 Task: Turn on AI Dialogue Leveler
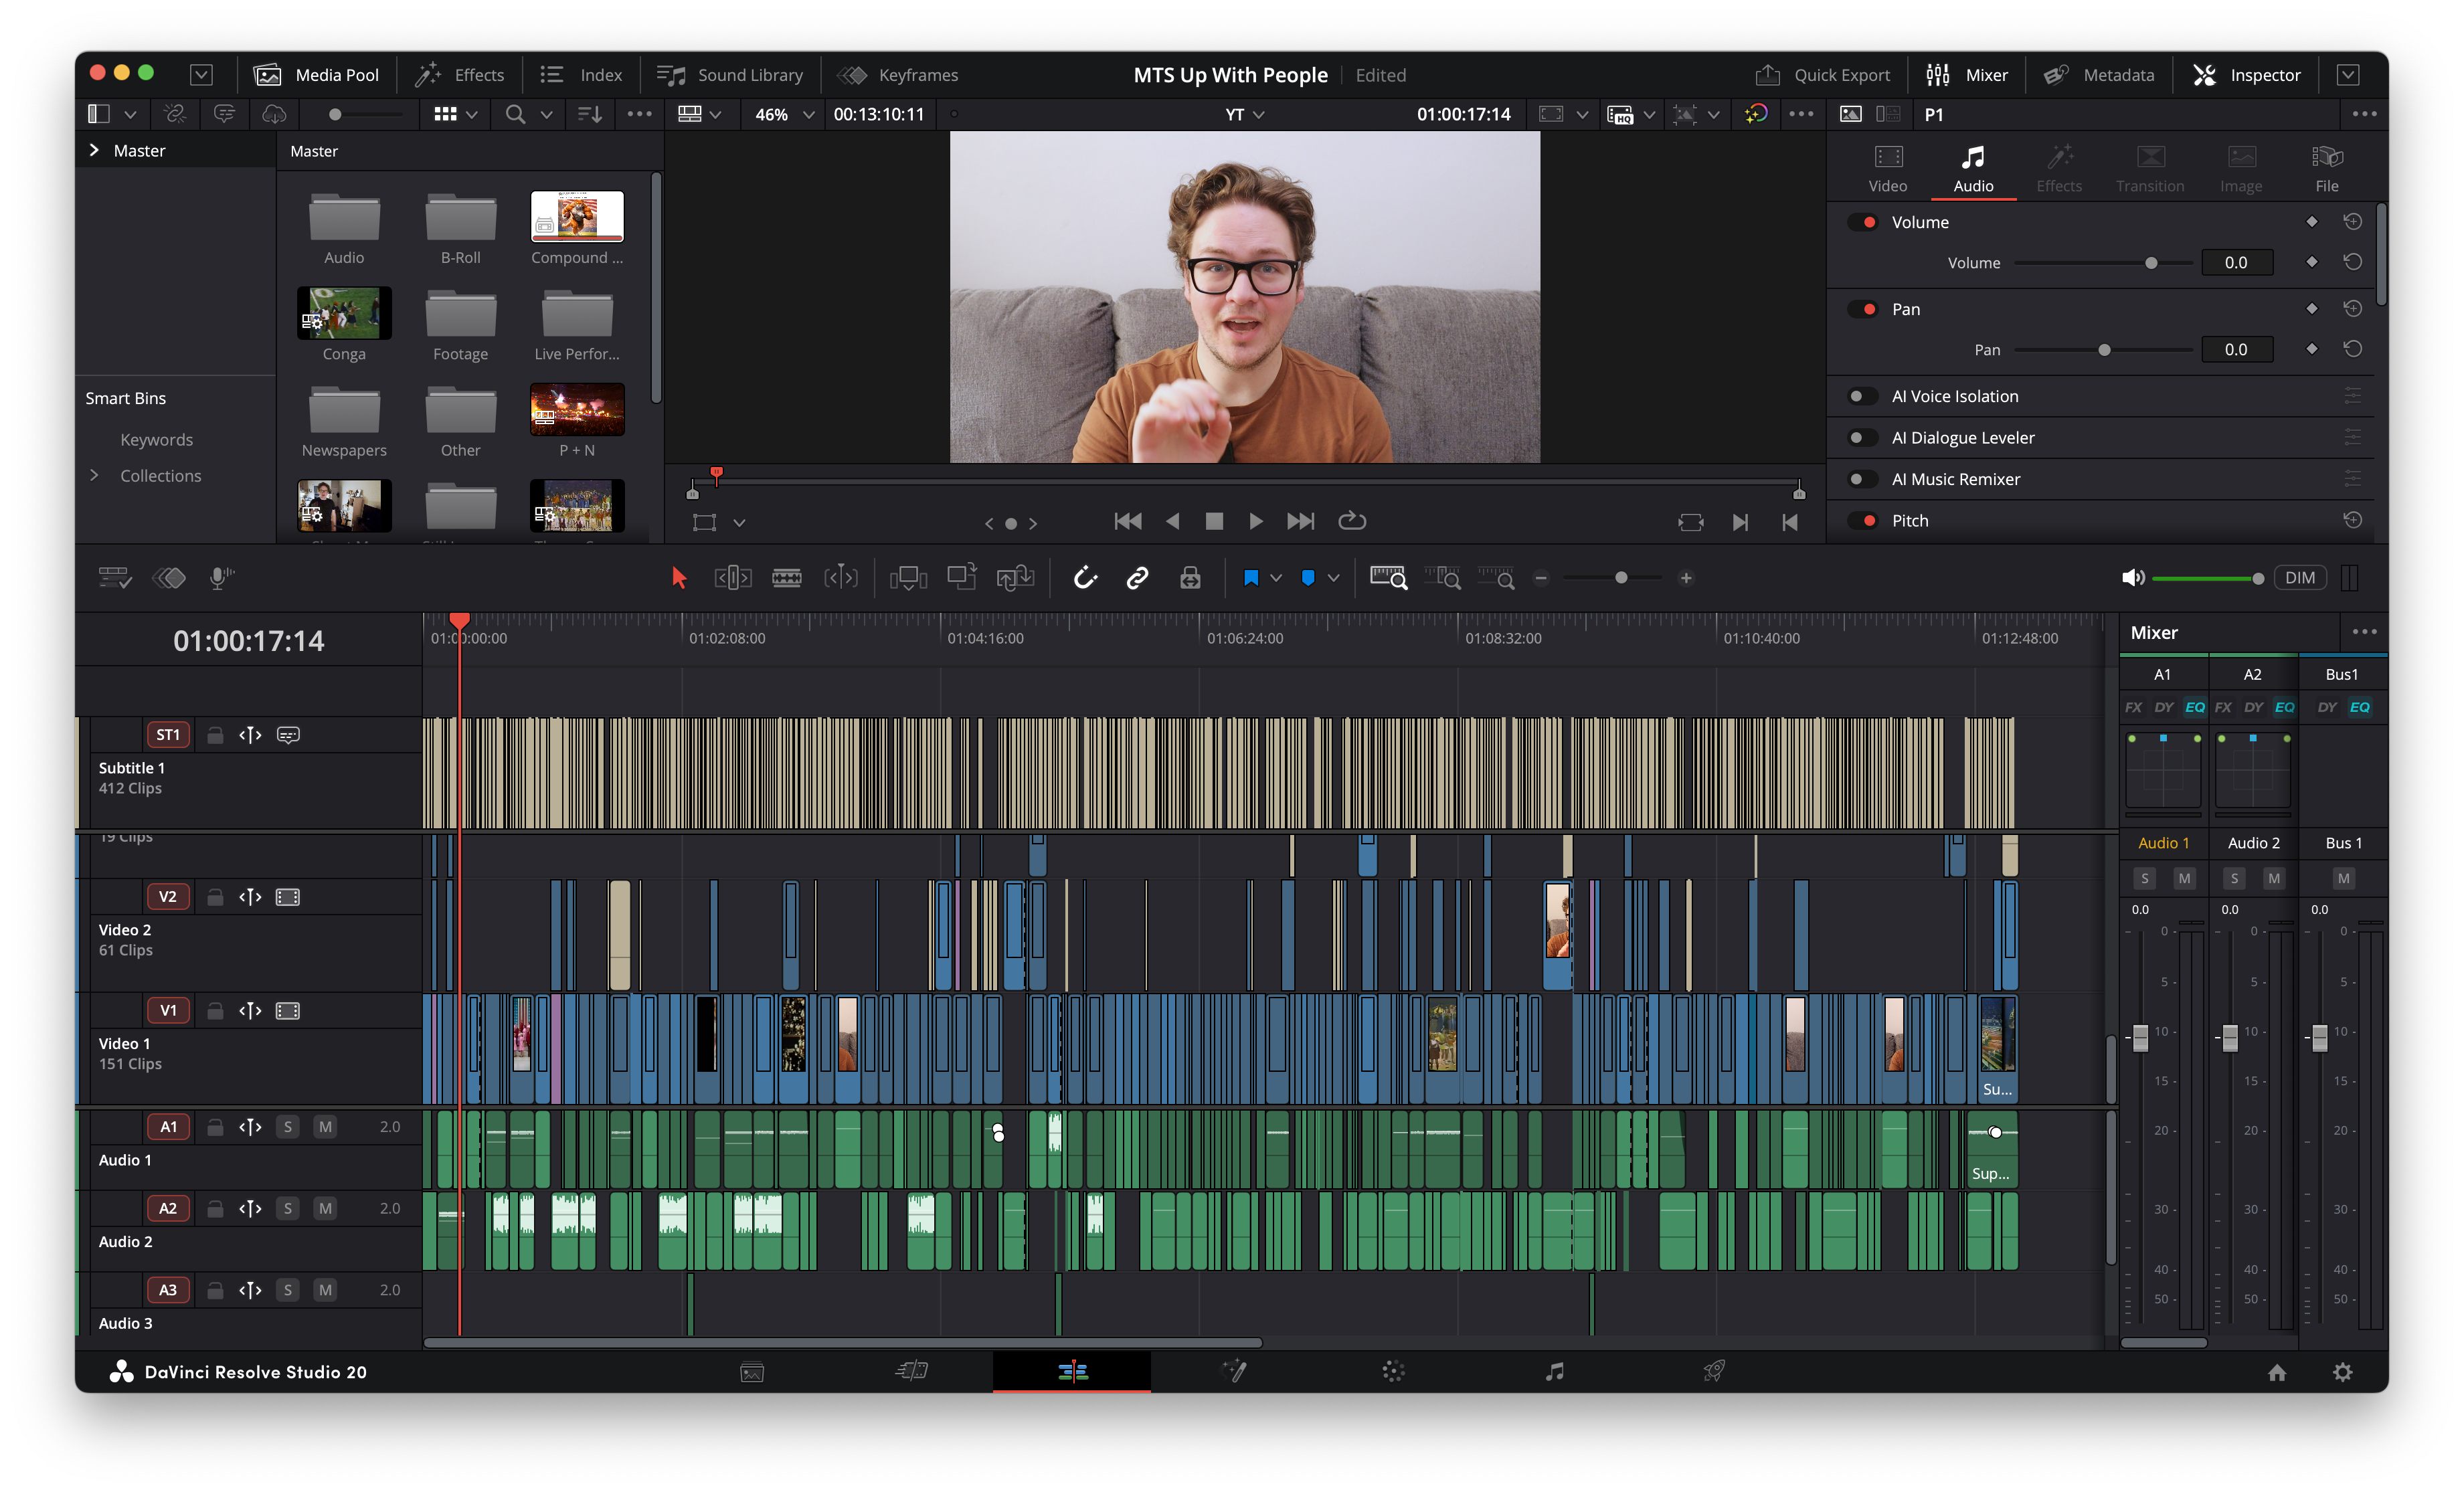click(x=1861, y=438)
